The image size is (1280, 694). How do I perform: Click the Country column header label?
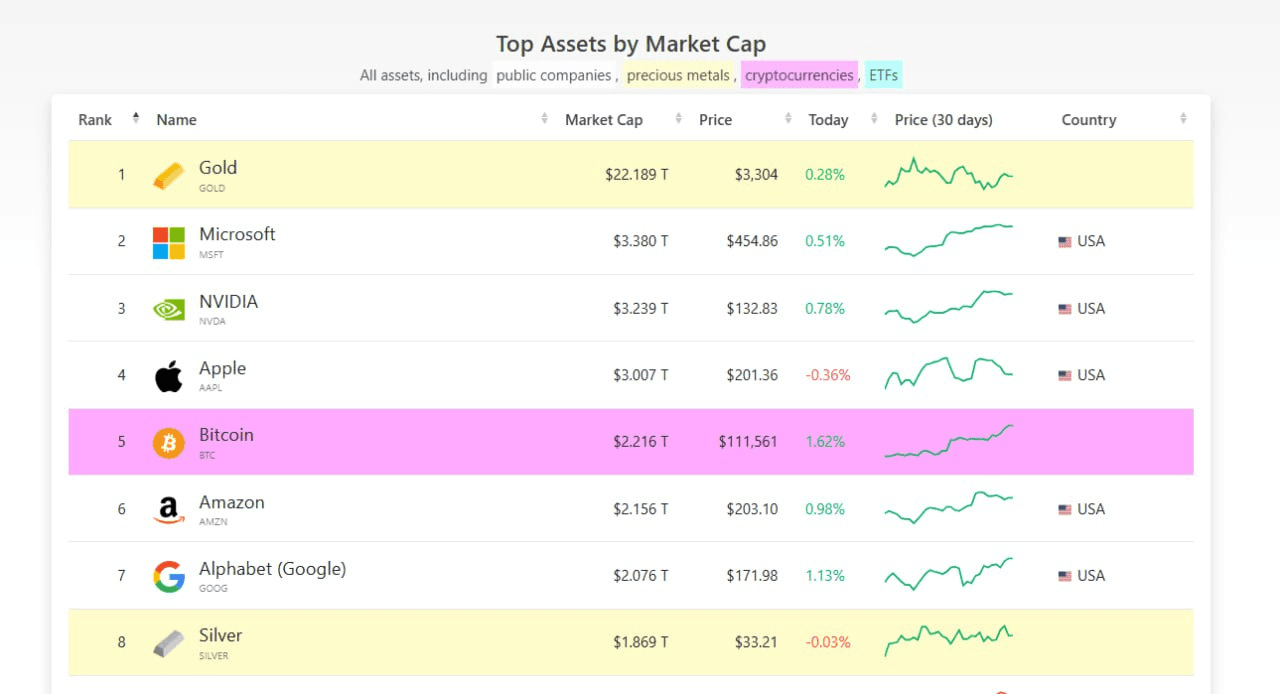[x=1089, y=120]
